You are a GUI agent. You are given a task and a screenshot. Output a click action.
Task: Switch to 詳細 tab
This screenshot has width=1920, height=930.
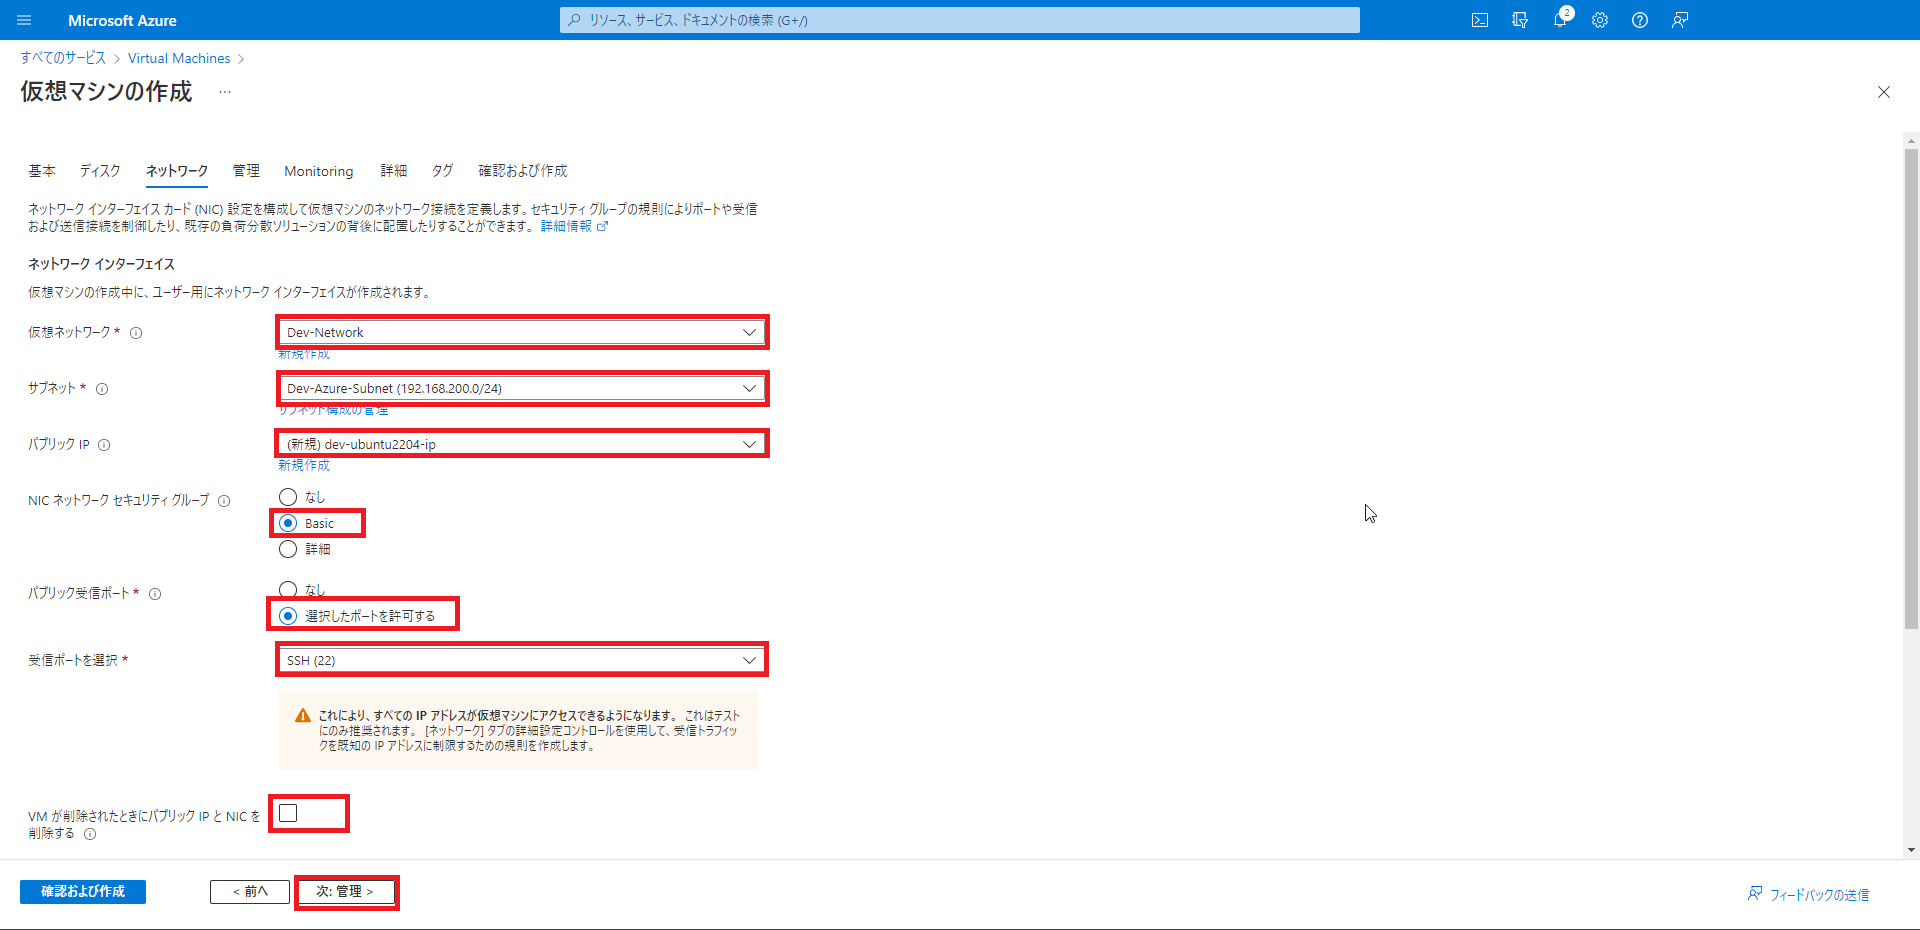394,171
